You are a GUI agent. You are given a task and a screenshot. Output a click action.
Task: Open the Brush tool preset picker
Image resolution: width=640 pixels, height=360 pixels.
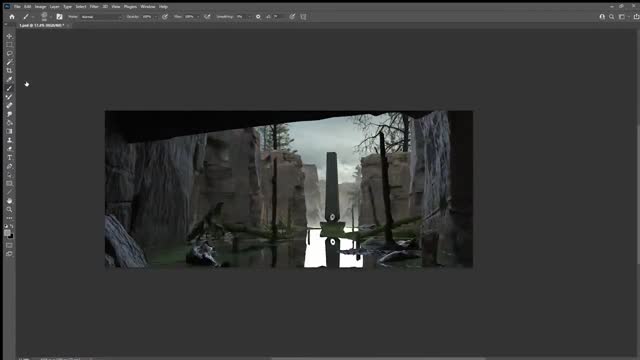(27, 17)
